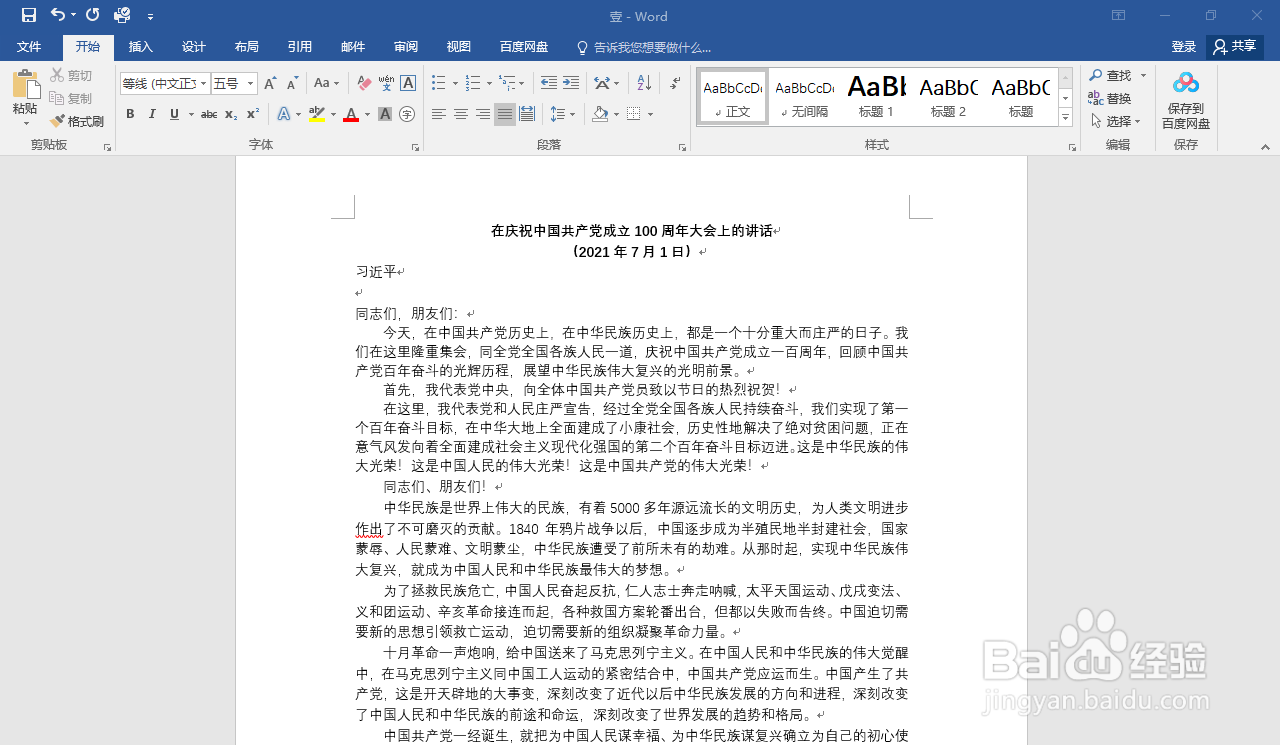Redo the last action
1280x745 pixels.
point(93,15)
